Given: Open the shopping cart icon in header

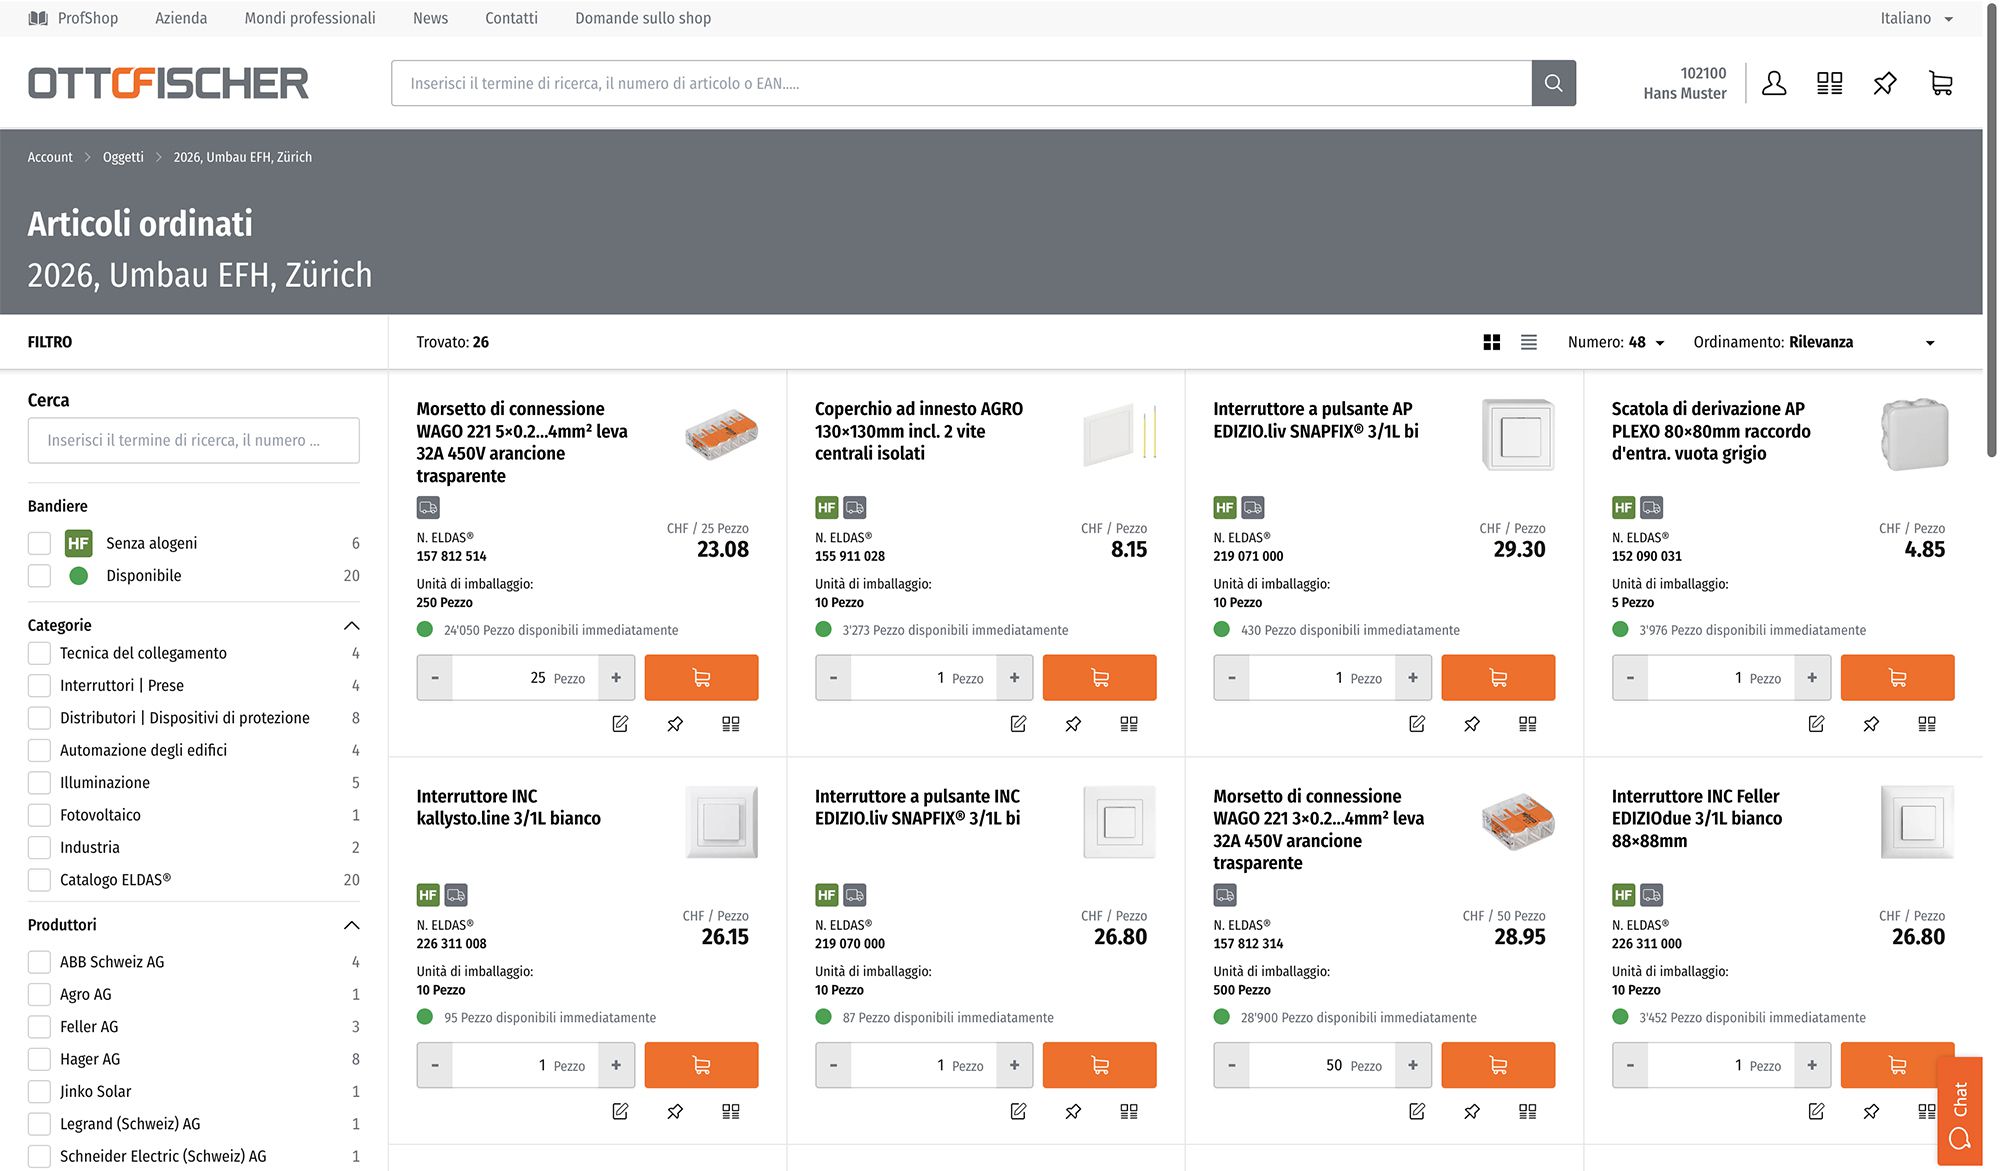Looking at the screenshot, I should click(1940, 83).
